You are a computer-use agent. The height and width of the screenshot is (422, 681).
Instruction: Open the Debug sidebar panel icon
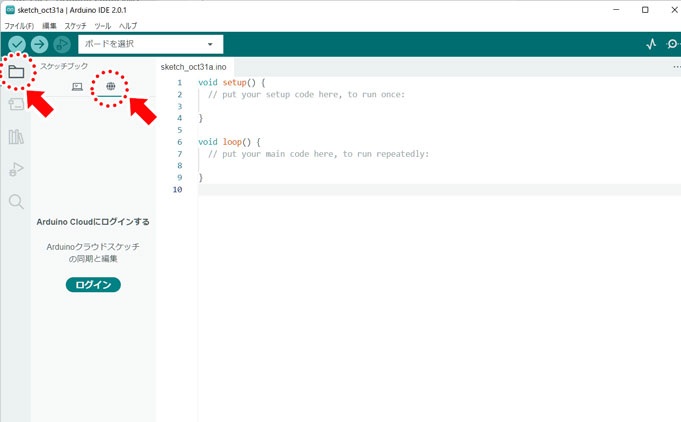pyautogui.click(x=16, y=169)
